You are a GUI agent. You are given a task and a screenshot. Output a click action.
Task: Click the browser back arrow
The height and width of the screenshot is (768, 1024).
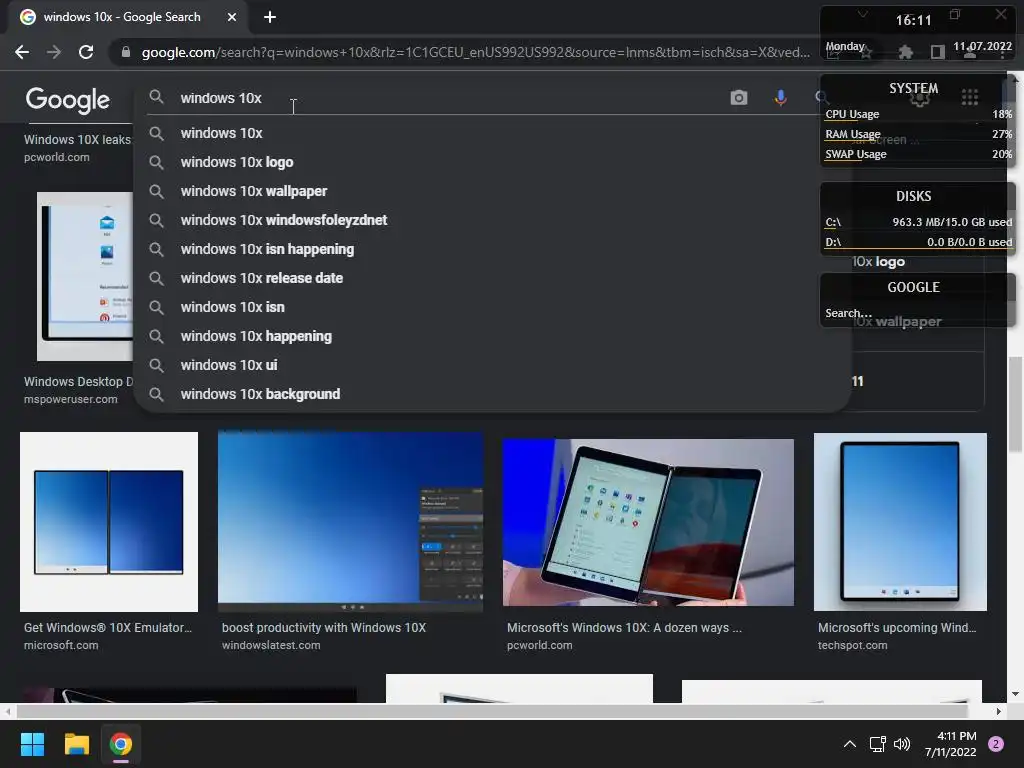tap(22, 52)
